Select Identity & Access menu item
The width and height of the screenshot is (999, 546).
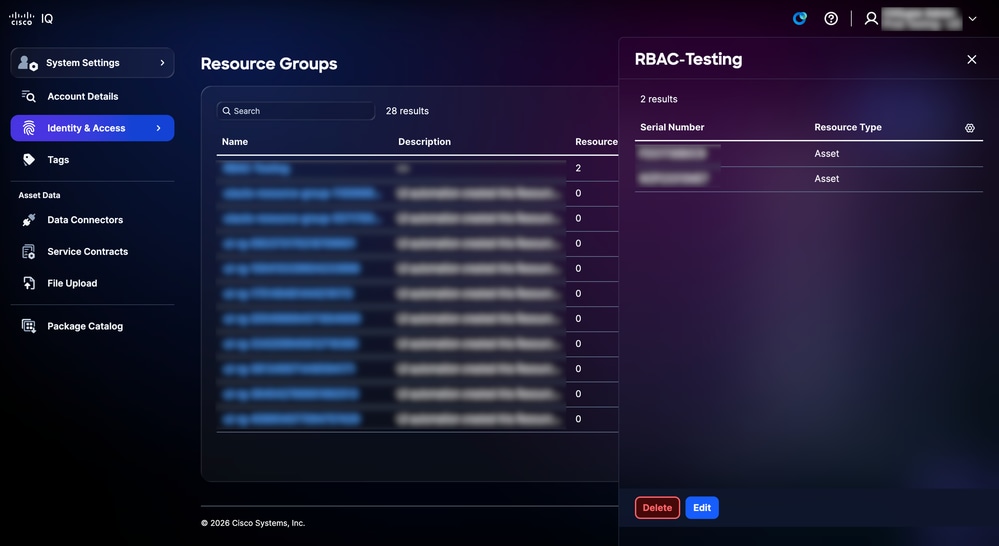coord(92,128)
